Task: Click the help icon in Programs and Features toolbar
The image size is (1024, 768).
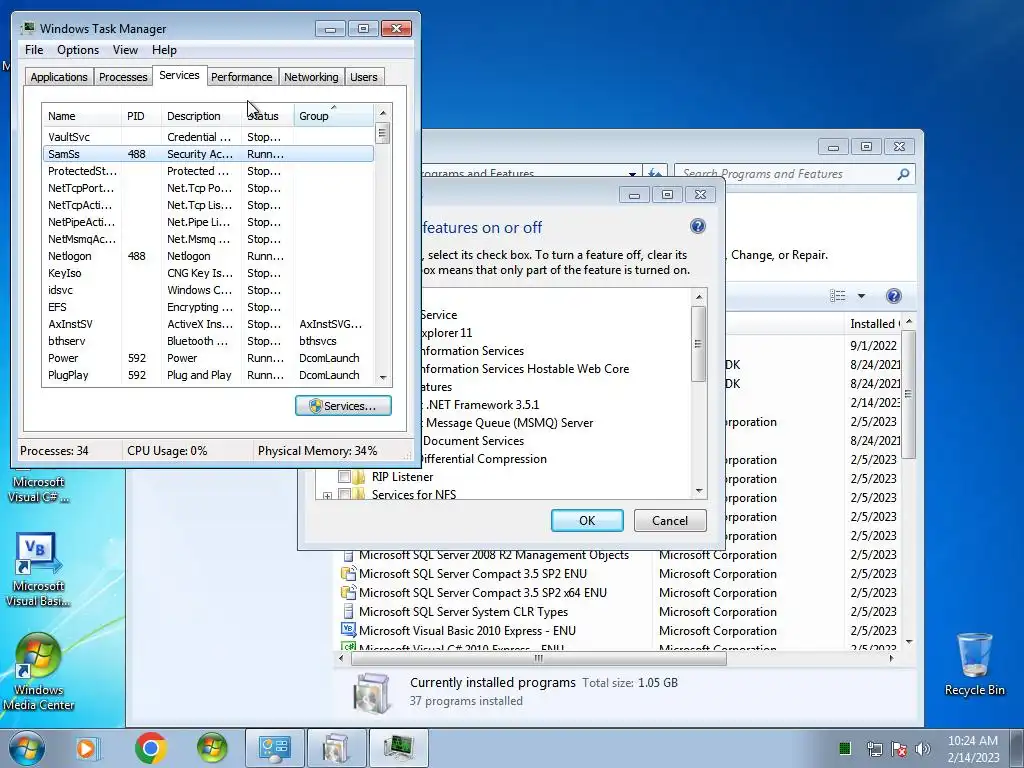Action: point(893,296)
